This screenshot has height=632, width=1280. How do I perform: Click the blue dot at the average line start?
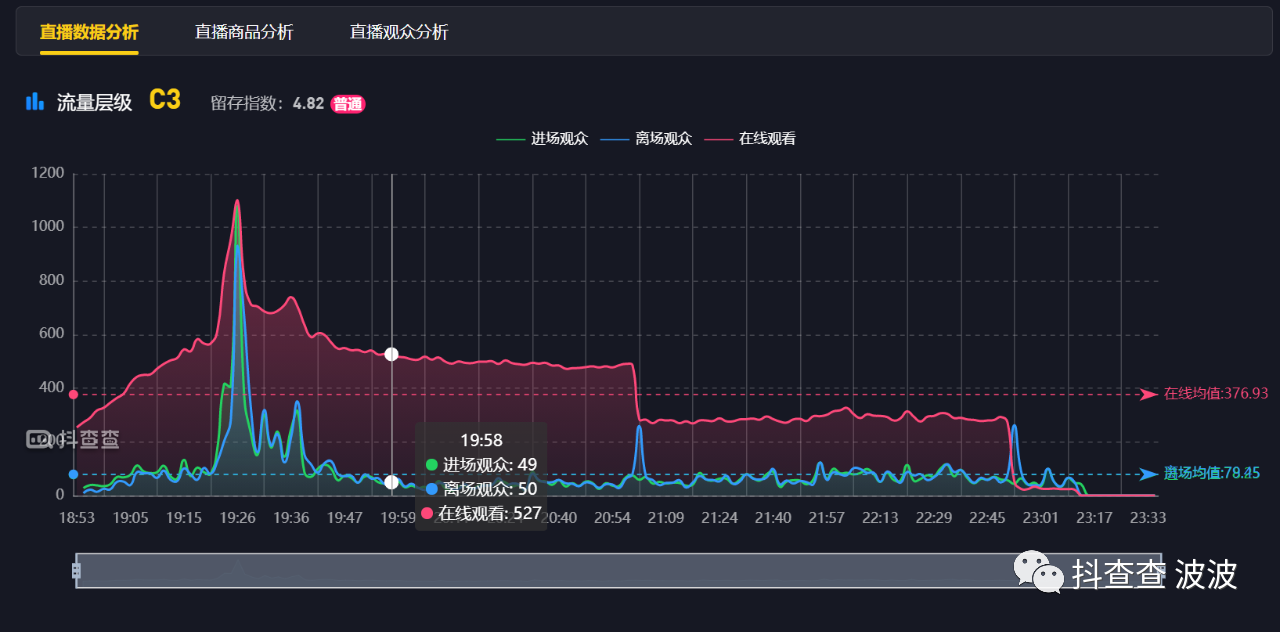click(73, 474)
